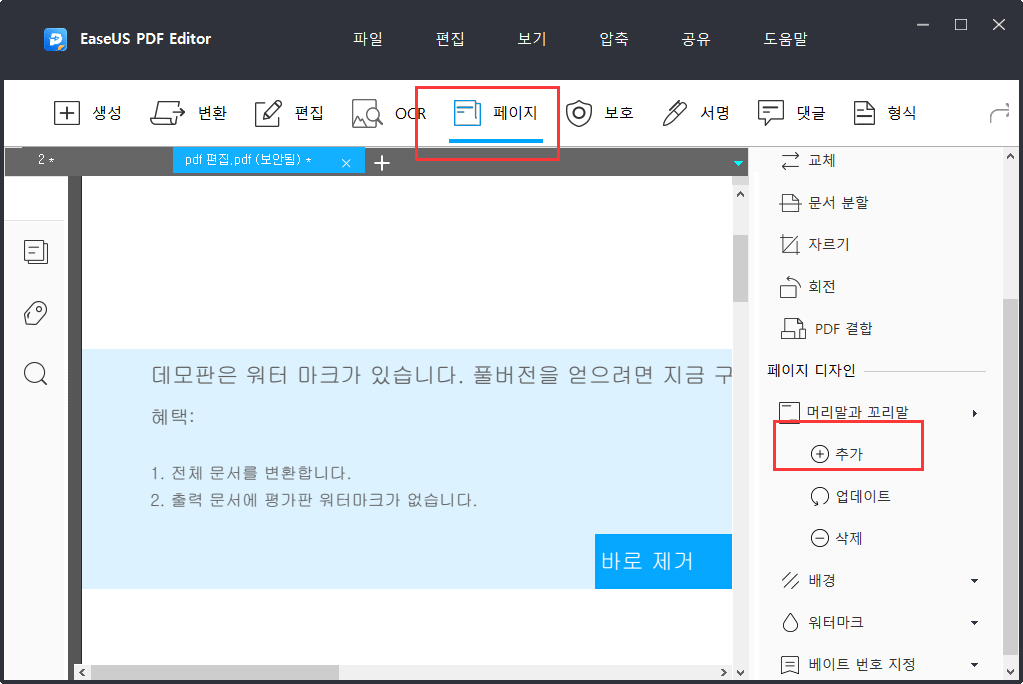Open the 파일 menu
The image size is (1023, 684).
(x=366, y=39)
